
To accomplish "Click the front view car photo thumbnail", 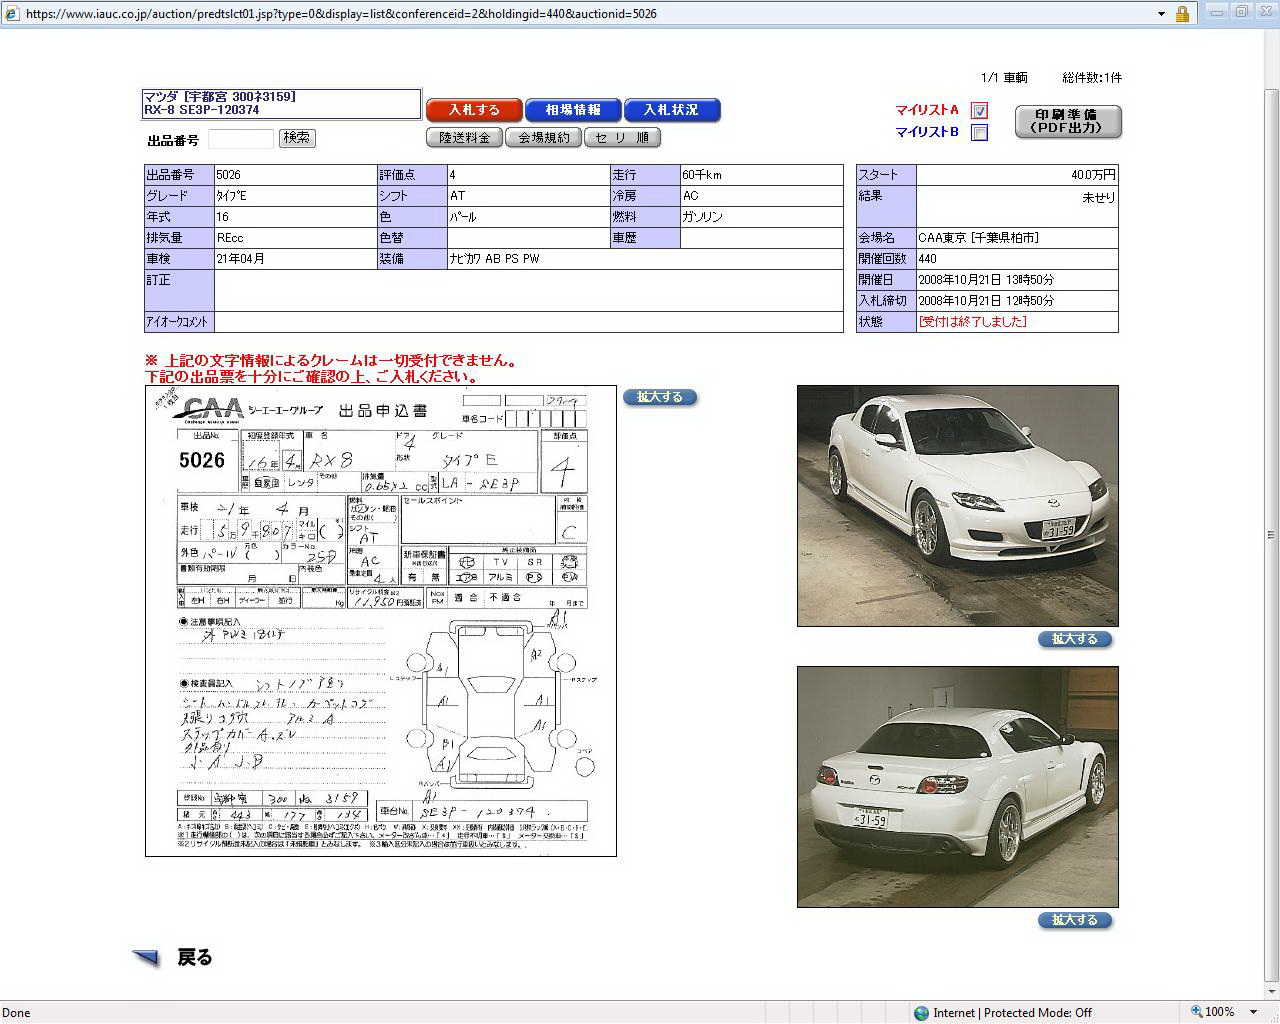I will [x=957, y=506].
